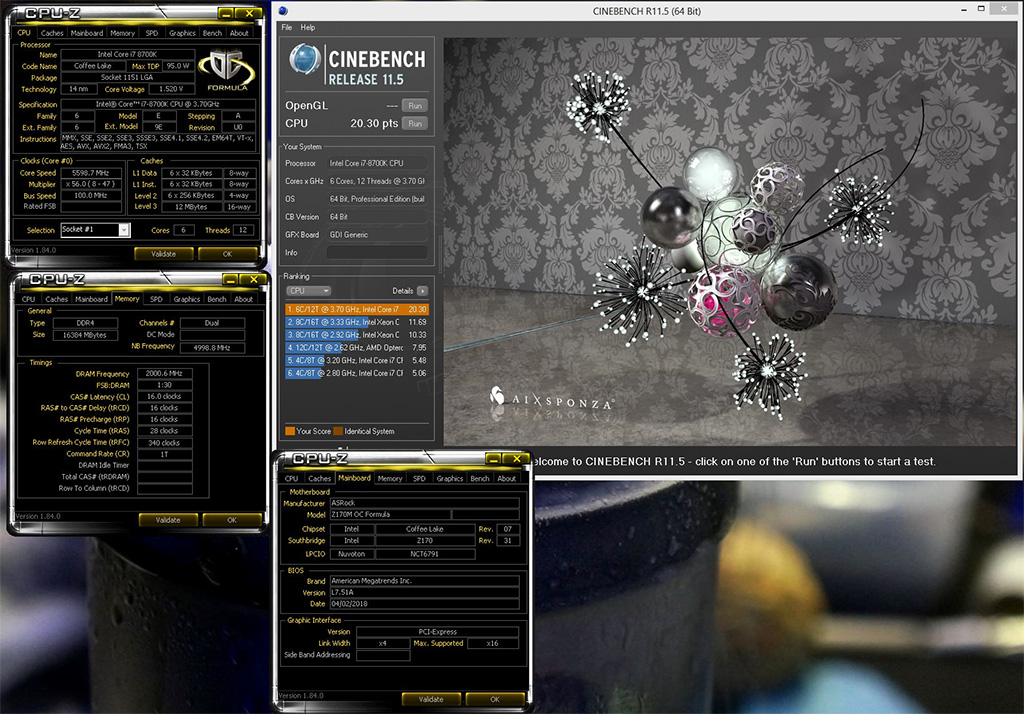The width and height of the screenshot is (1024, 714).
Task: Open Bench tab in the ASRock motherboard CPU-Z window
Action: coord(480,479)
